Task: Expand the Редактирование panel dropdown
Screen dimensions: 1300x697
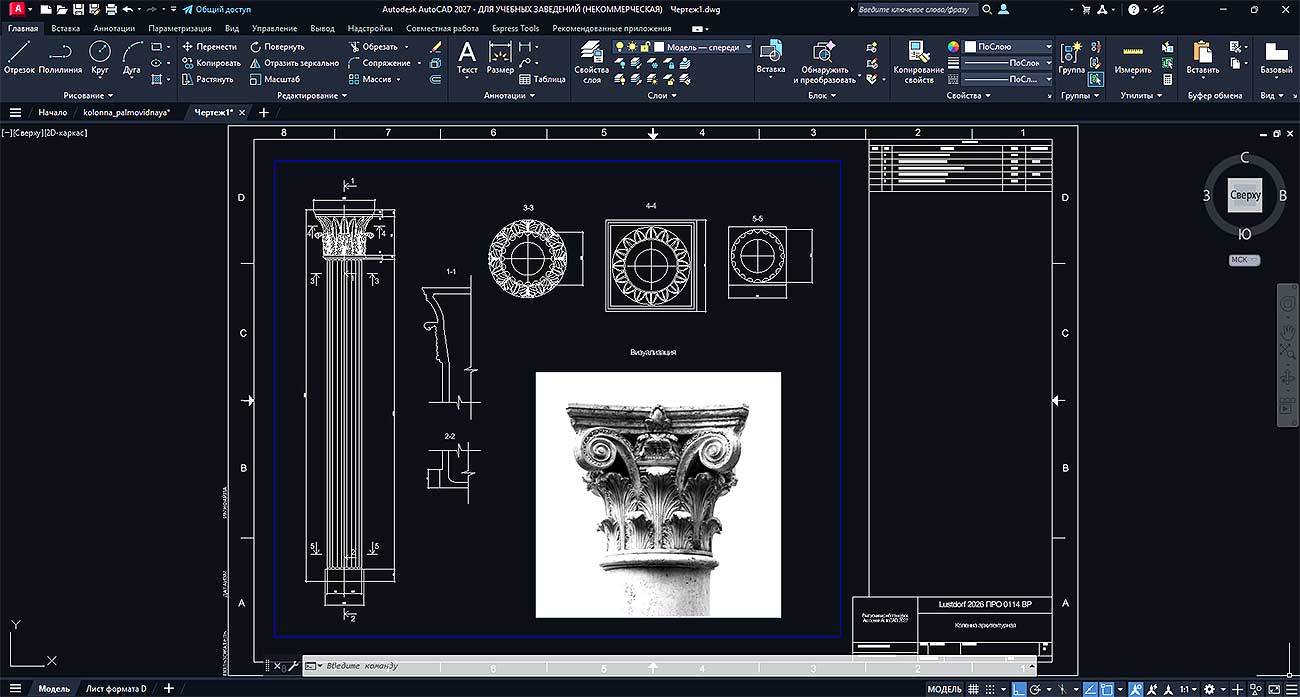Action: coord(312,96)
